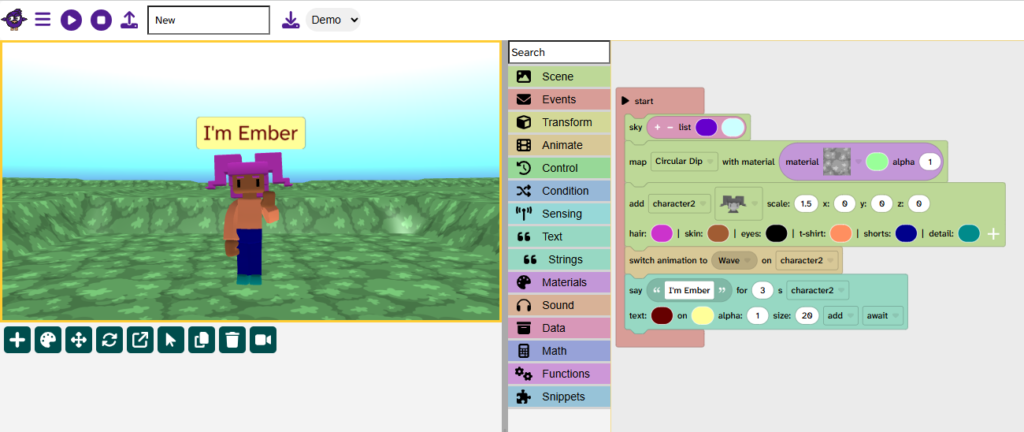The width and height of the screenshot is (1024, 432).
Task: Open the Text block category
Action: [559, 236]
